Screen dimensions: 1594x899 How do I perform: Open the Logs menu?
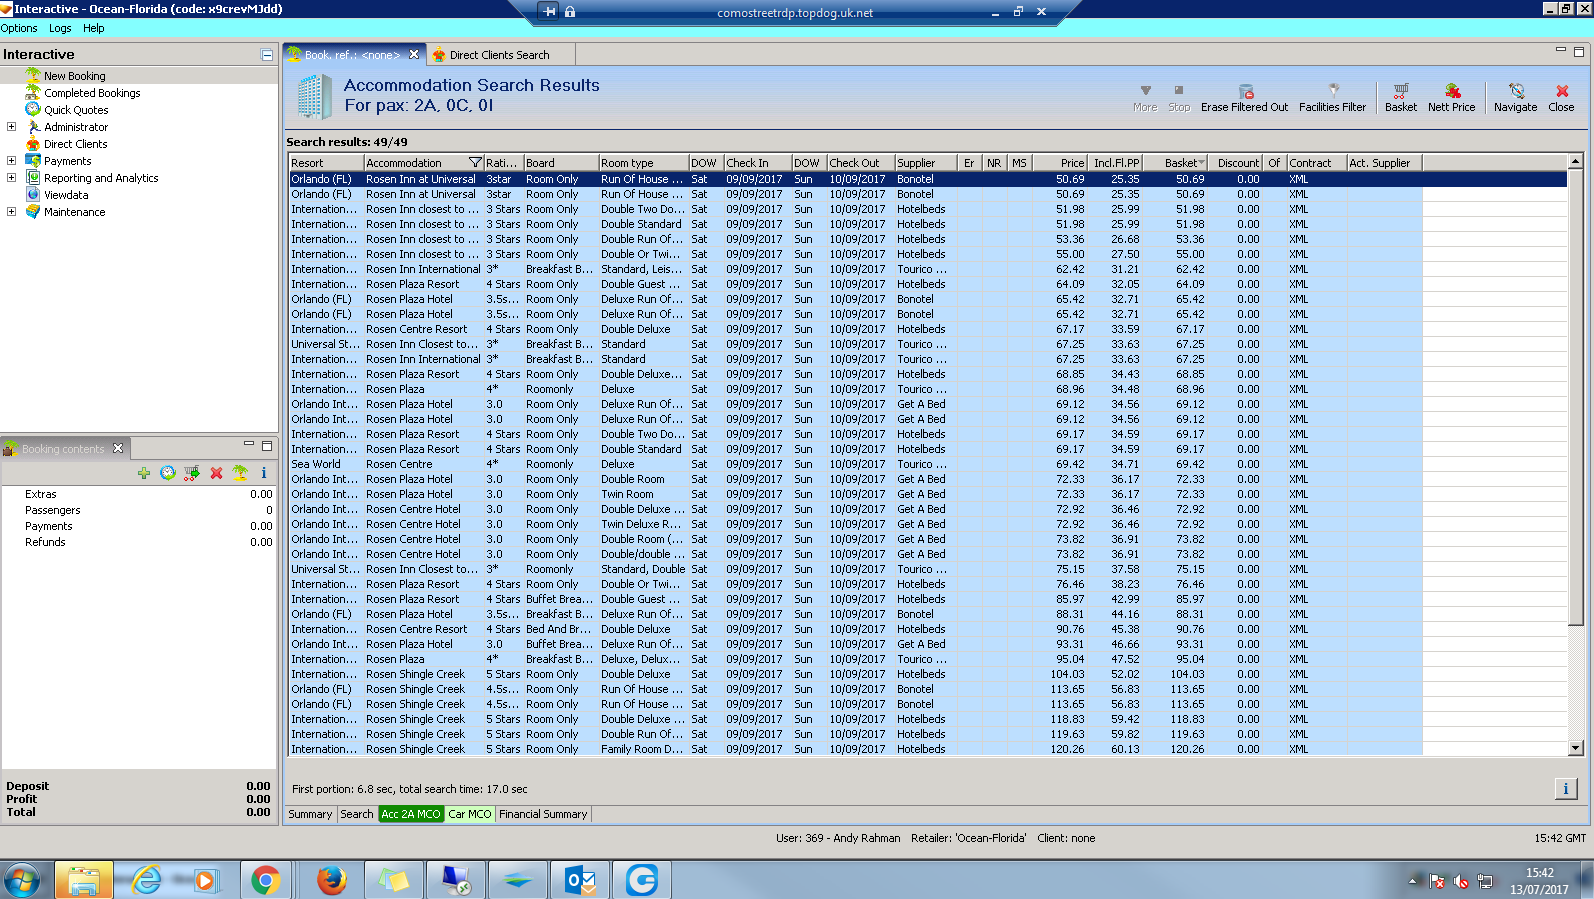pyautogui.click(x=60, y=28)
